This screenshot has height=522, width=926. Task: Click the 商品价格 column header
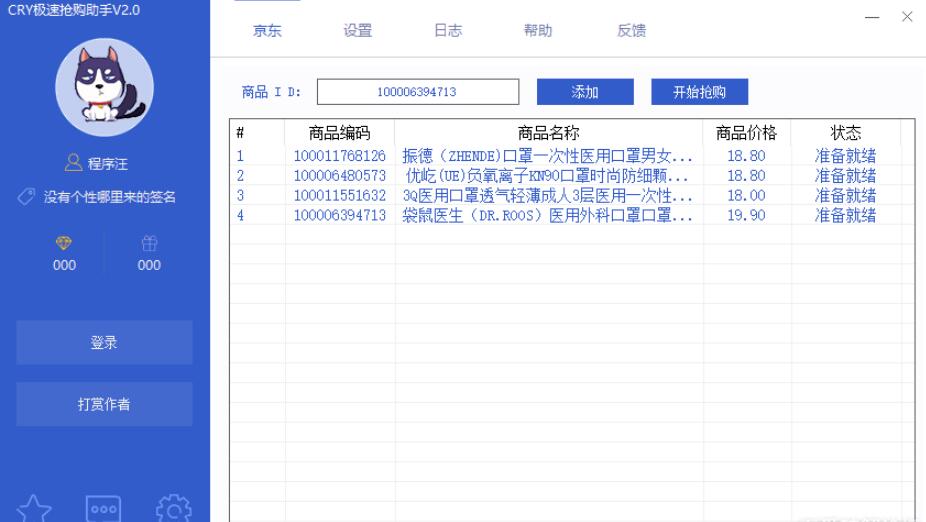coord(746,133)
